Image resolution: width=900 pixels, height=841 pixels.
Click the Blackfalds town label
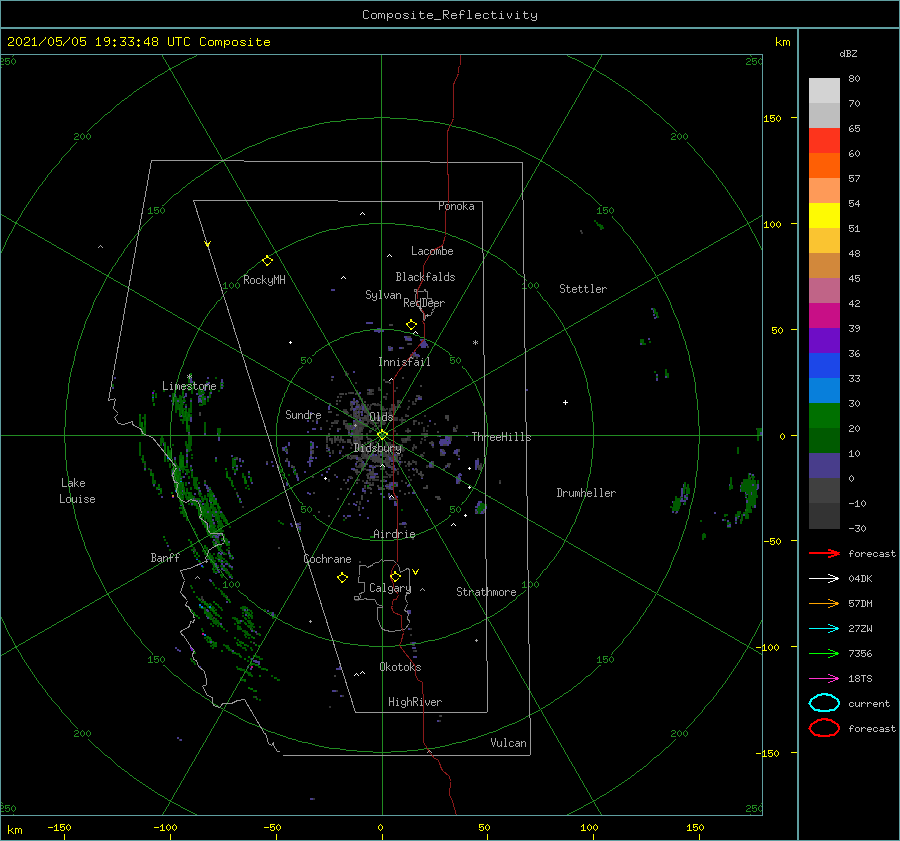click(x=425, y=277)
